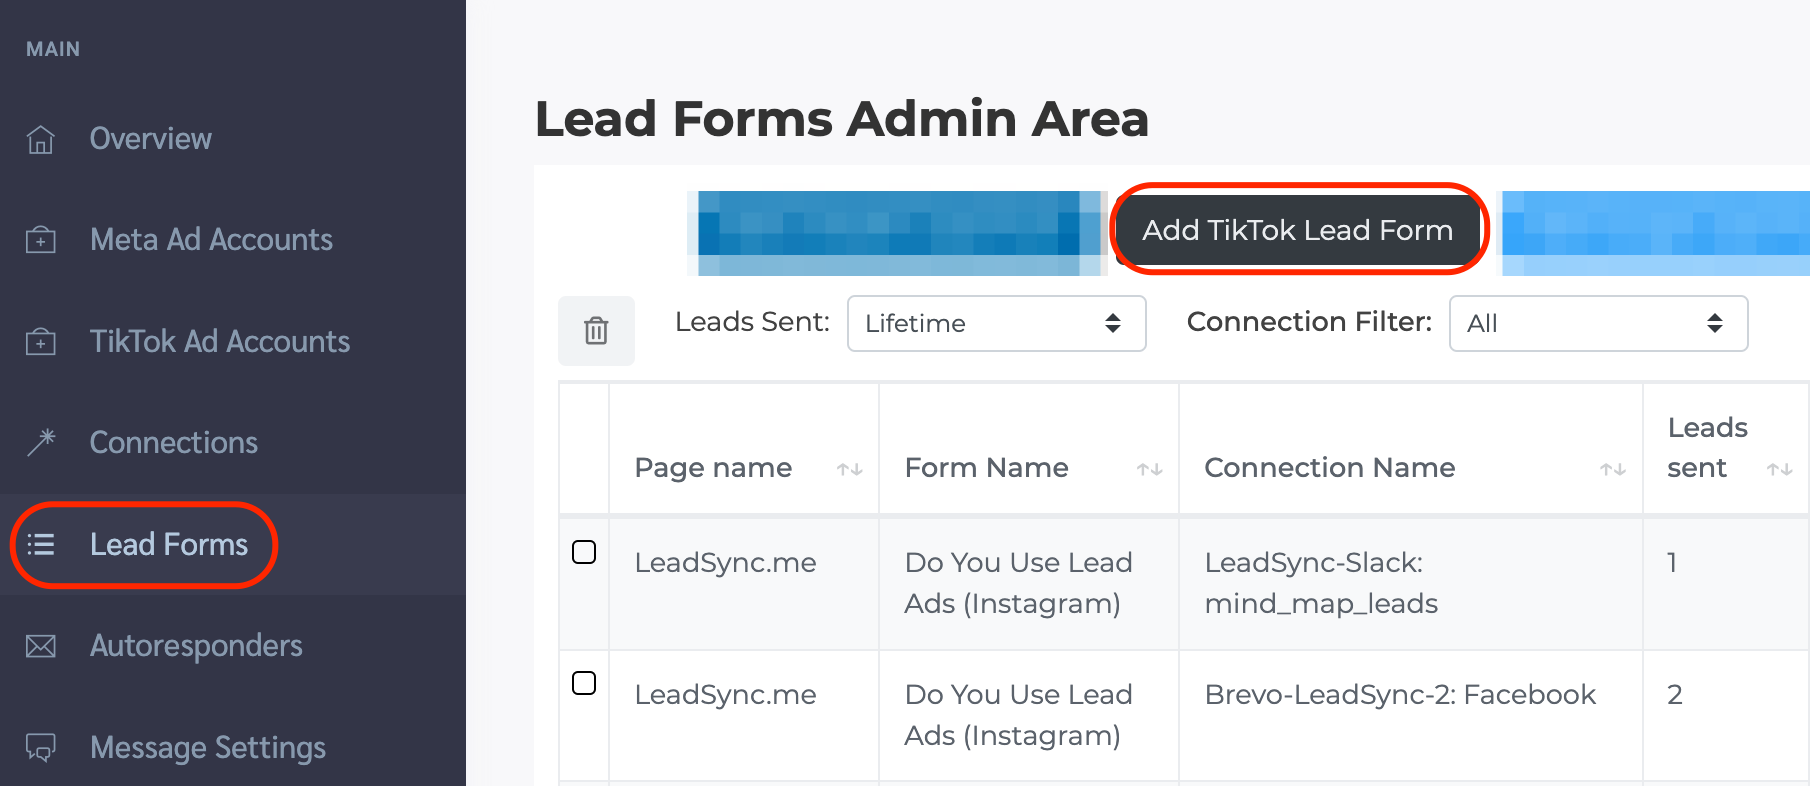
Task: Click the Lead Forms list icon
Action: (x=40, y=545)
